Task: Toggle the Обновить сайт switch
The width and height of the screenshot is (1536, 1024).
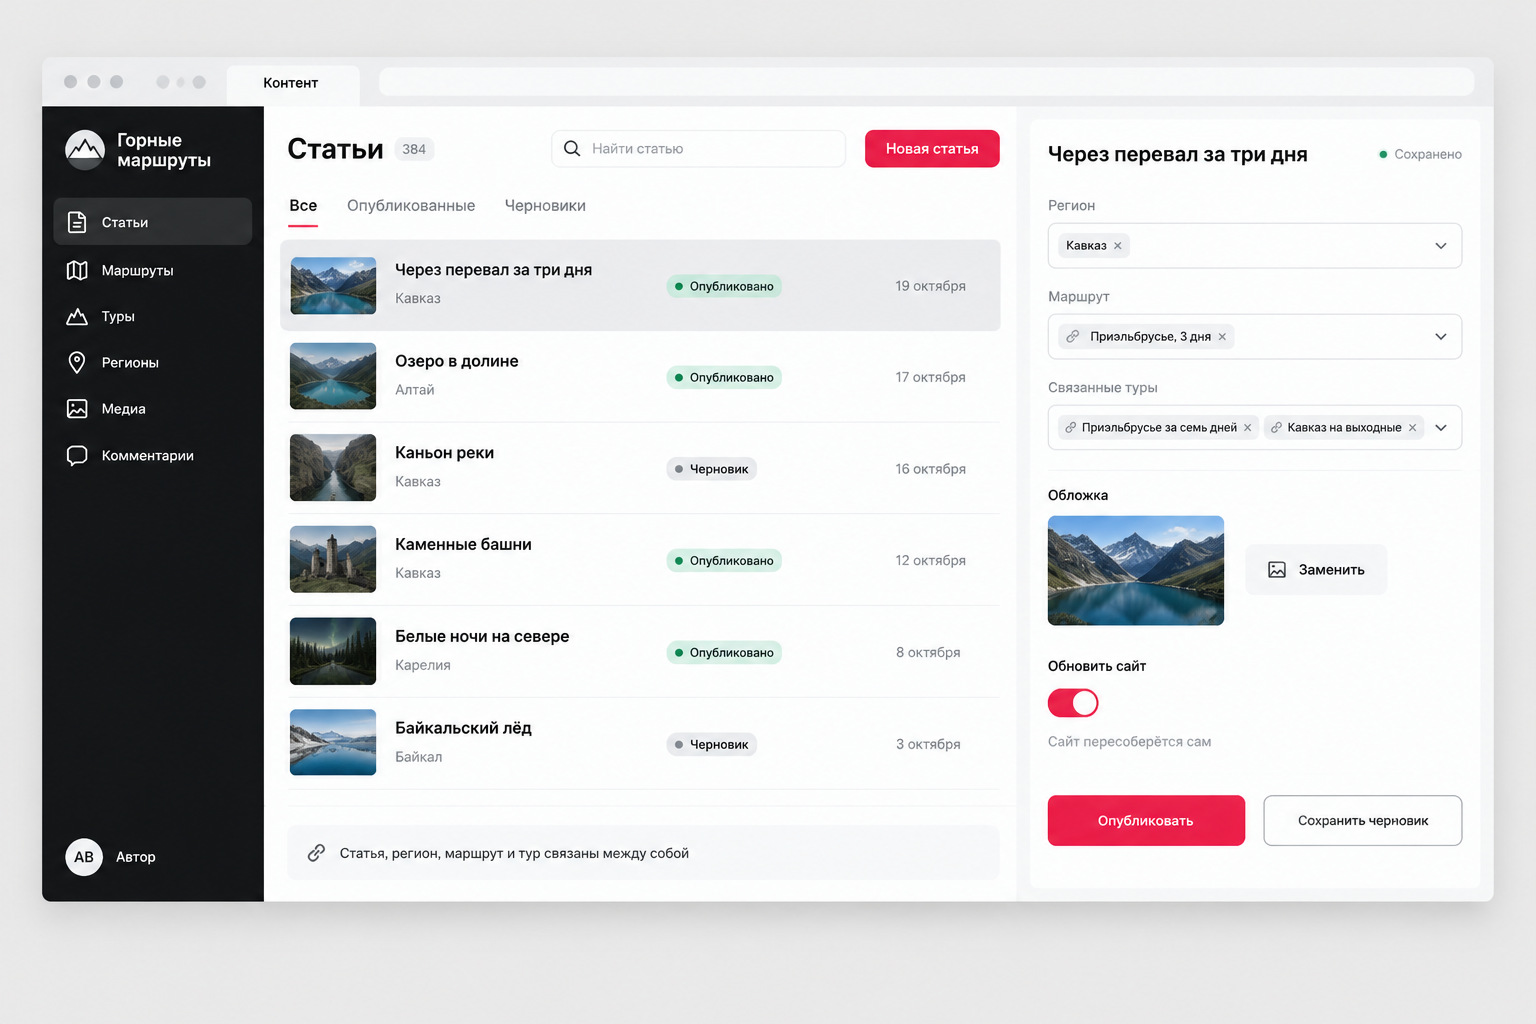Action: 1073,703
